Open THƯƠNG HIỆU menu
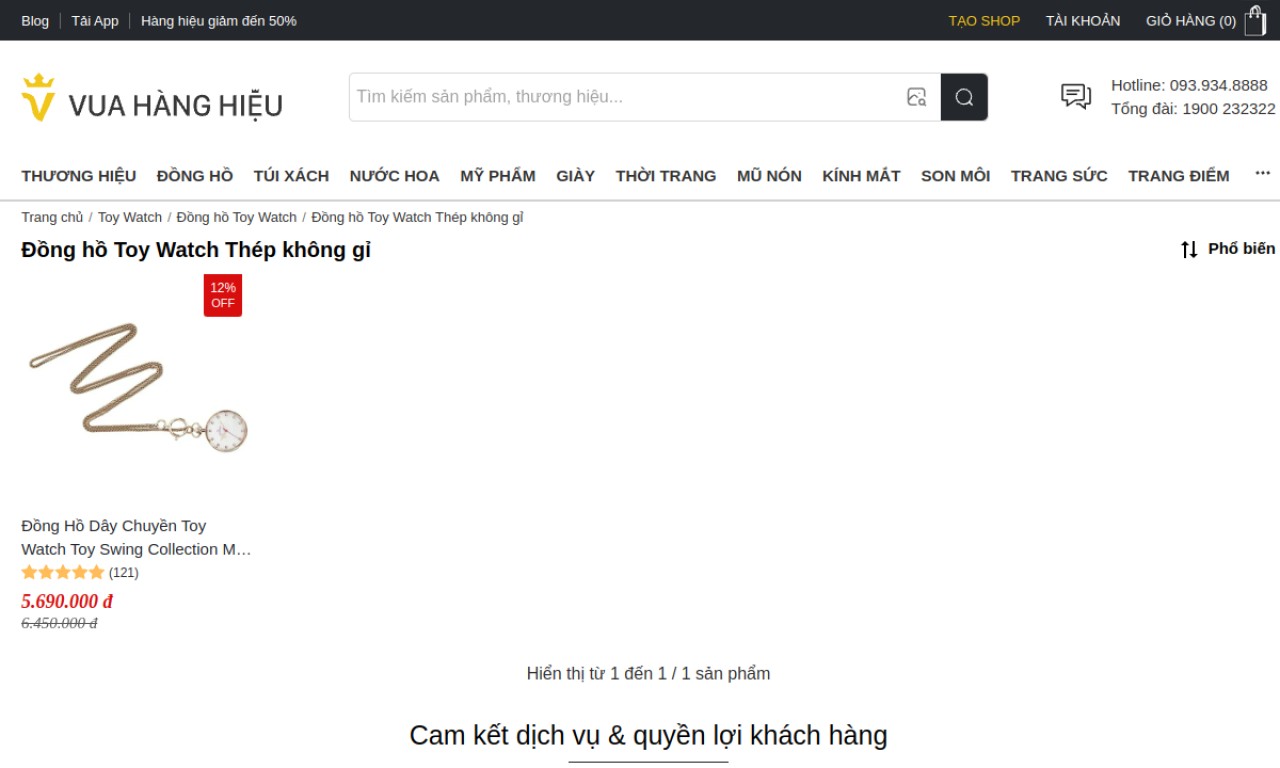Screen dimensions: 1280x768 79,176
